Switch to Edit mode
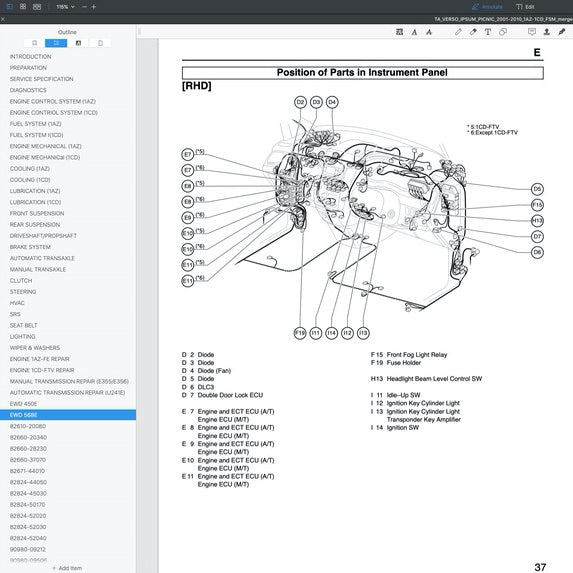Image resolution: width=573 pixels, height=573 pixels. (x=525, y=7)
